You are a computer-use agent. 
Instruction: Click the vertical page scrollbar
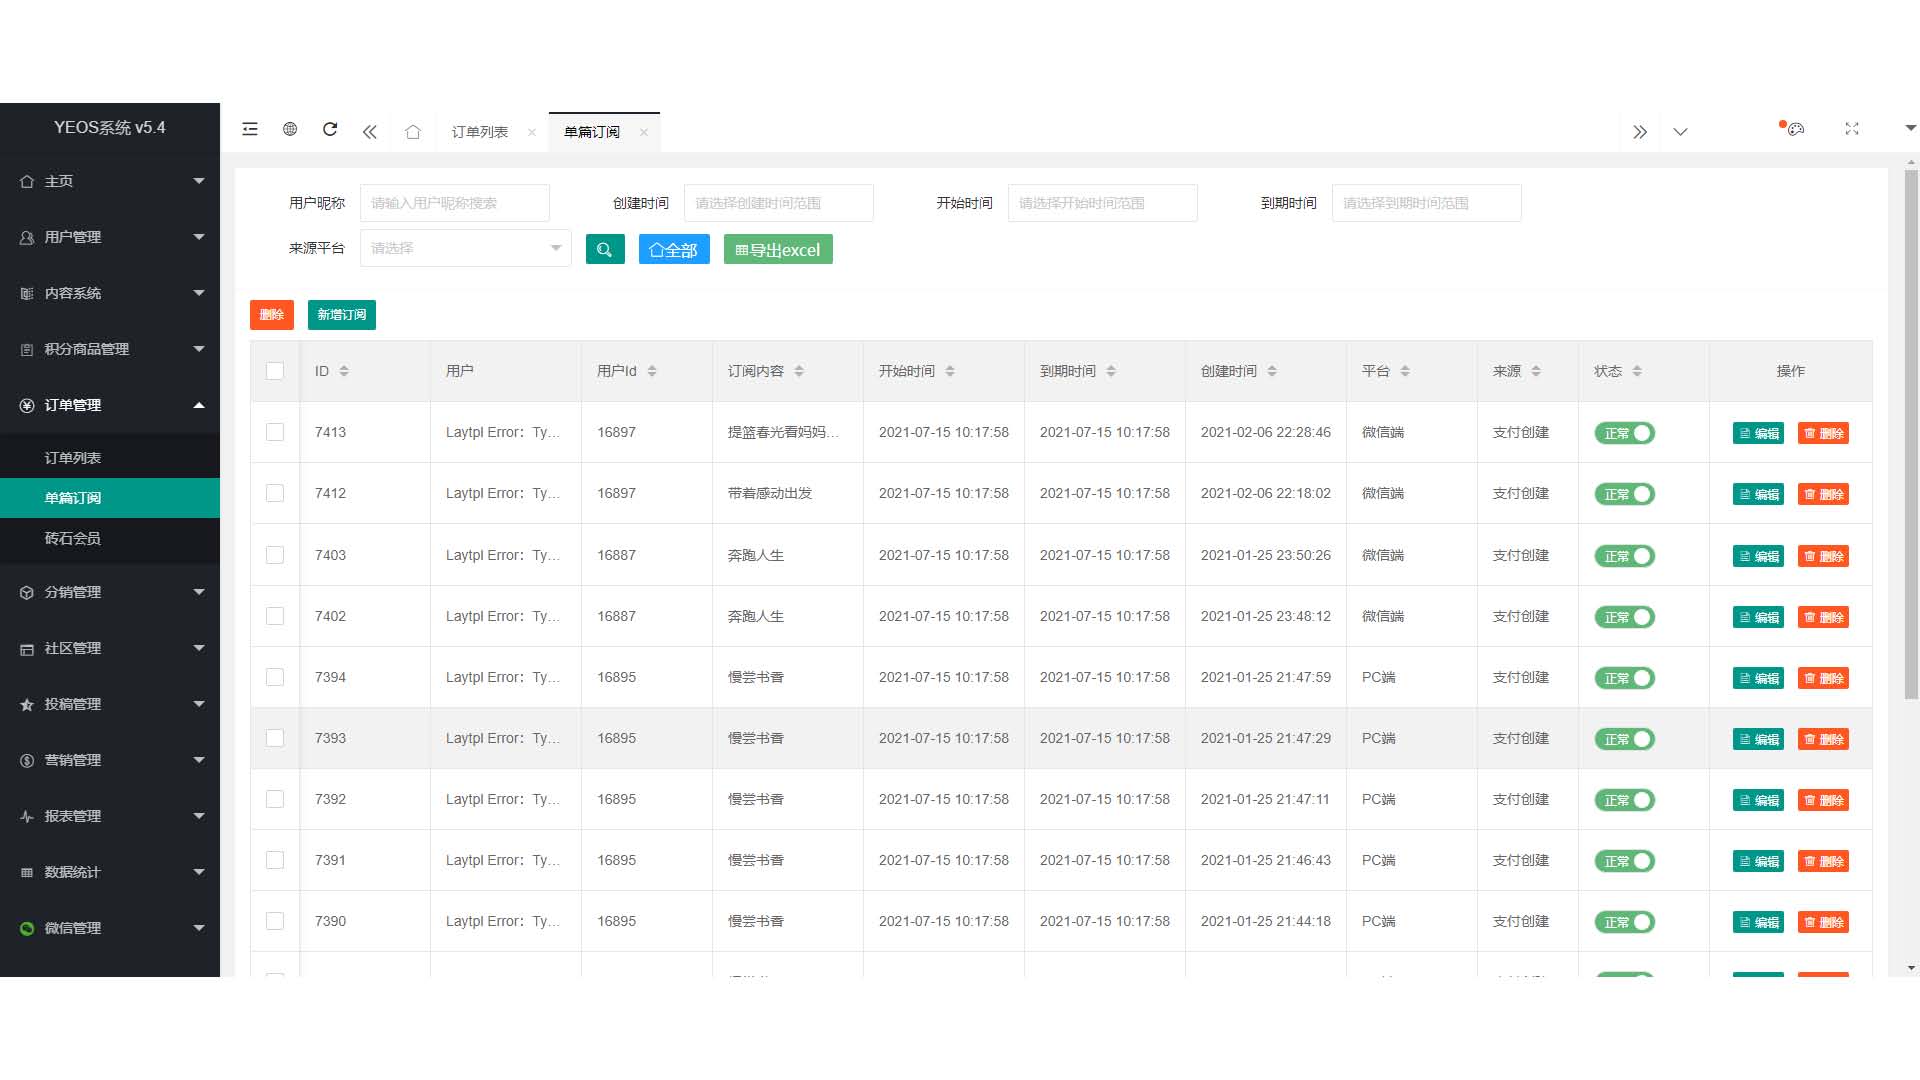(x=1911, y=434)
